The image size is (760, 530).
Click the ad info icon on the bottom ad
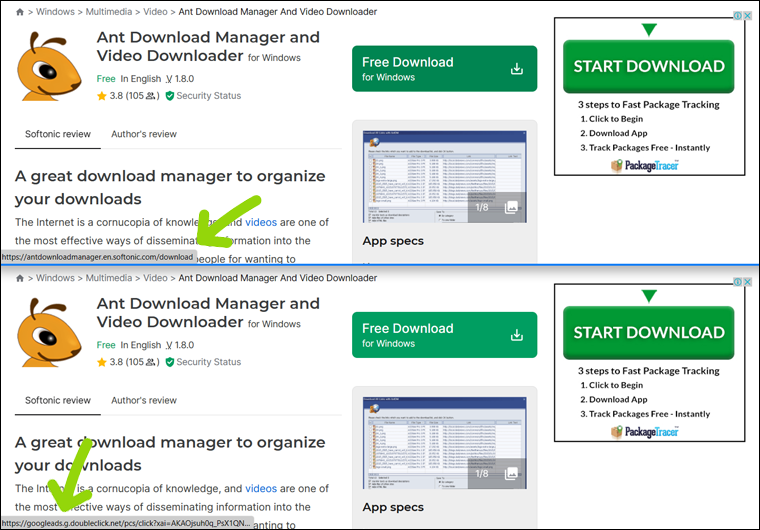pyautogui.click(x=738, y=282)
